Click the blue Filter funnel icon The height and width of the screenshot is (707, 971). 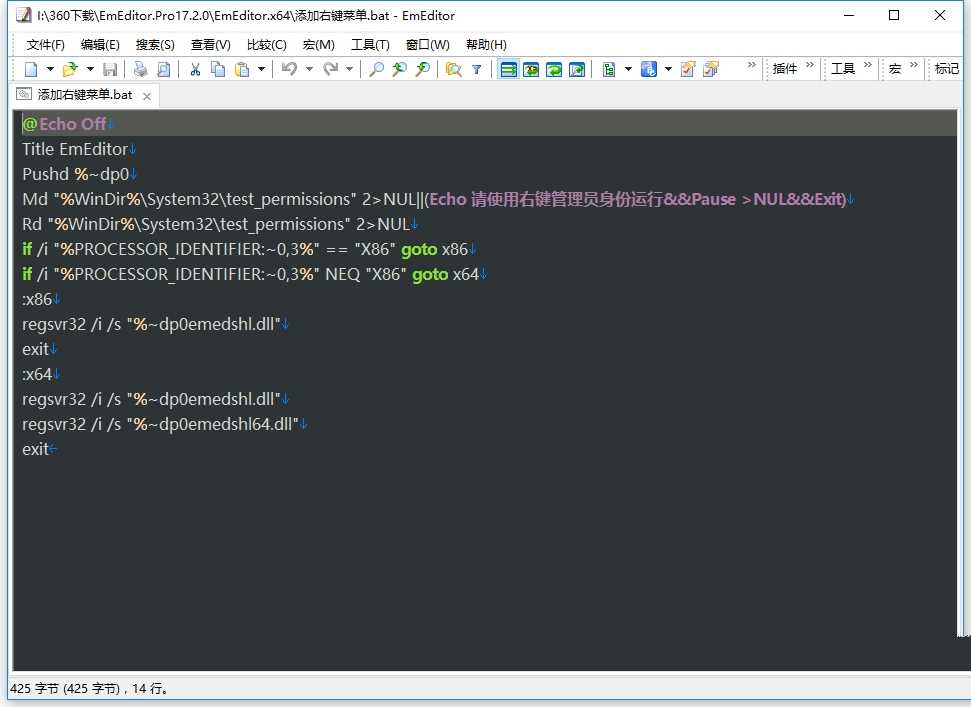477,69
